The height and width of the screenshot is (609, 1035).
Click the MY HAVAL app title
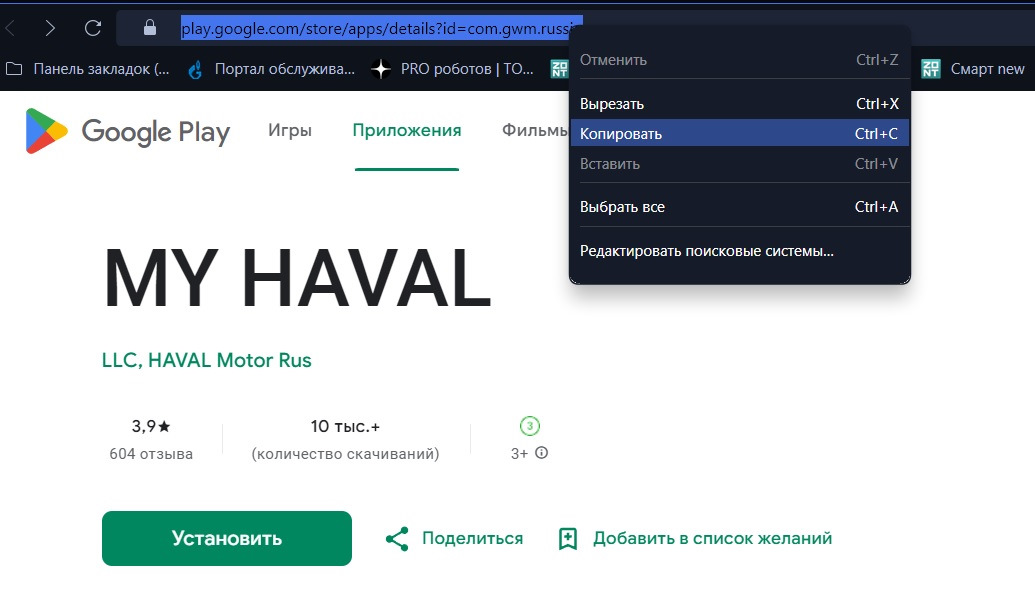pyautogui.click(x=298, y=278)
